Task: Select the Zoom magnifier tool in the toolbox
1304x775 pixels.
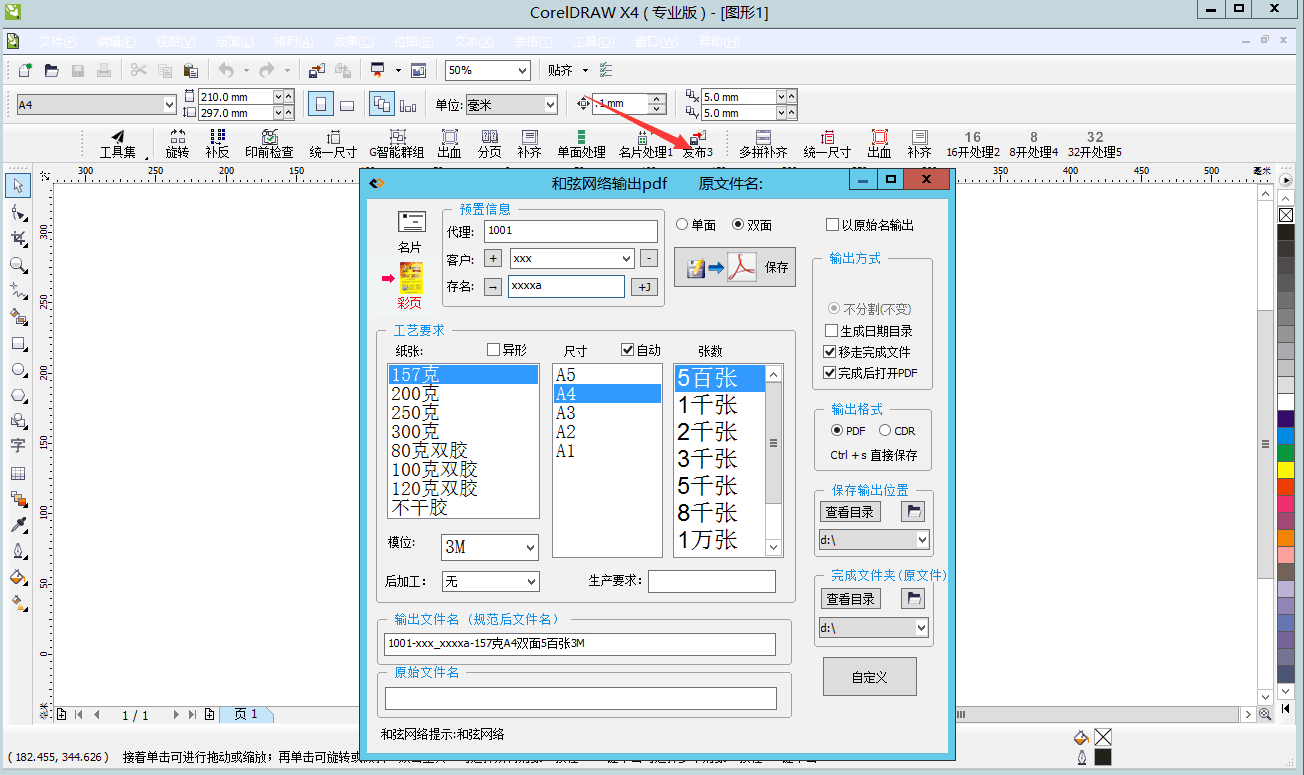Action: click(18, 264)
